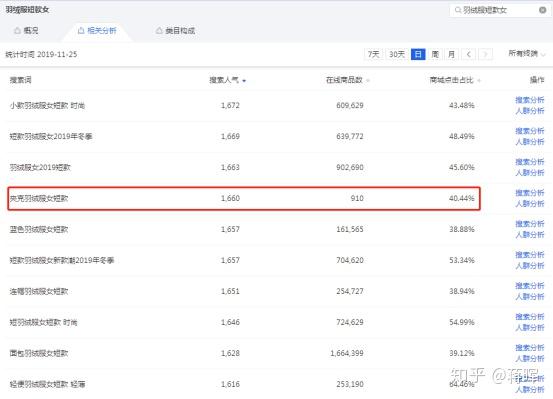Viewport: 553px width, 399px height.
Task: Open the 所有终端 terminal dropdown
Action: click(x=527, y=54)
